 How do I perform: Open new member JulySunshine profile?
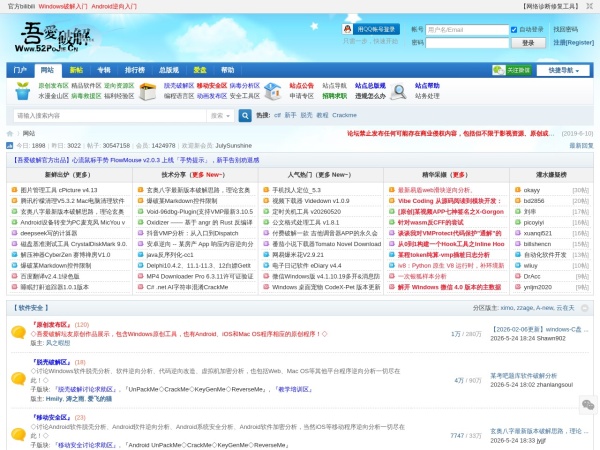coord(234,146)
